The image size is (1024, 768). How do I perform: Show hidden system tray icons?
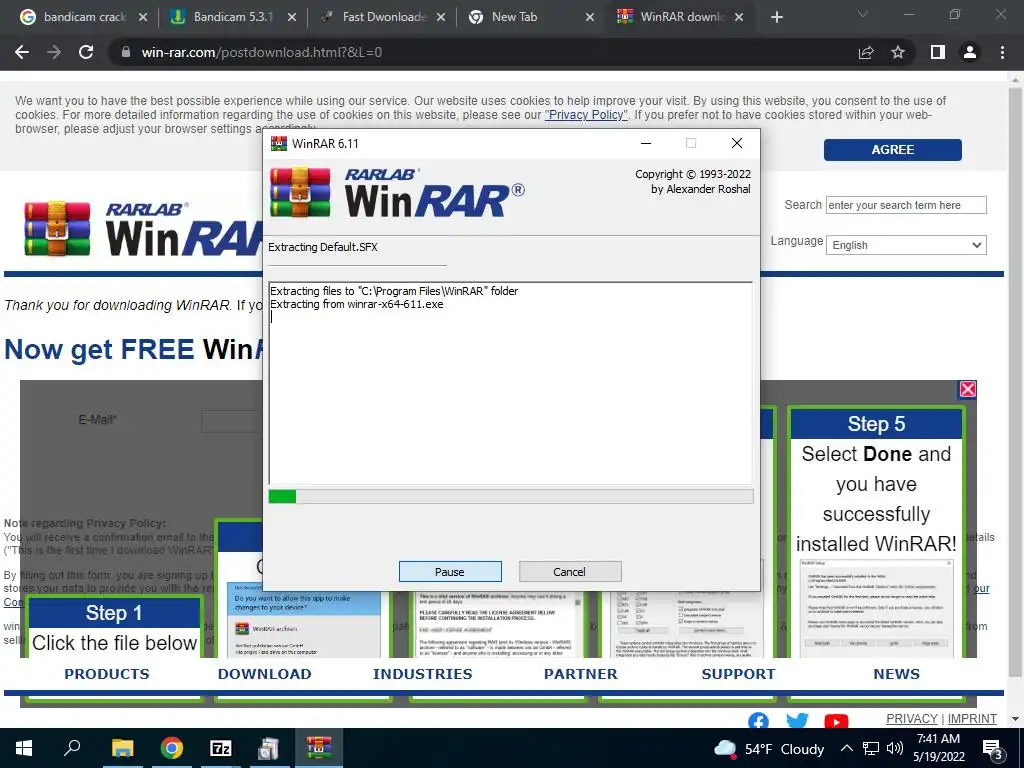pyautogui.click(x=846, y=748)
